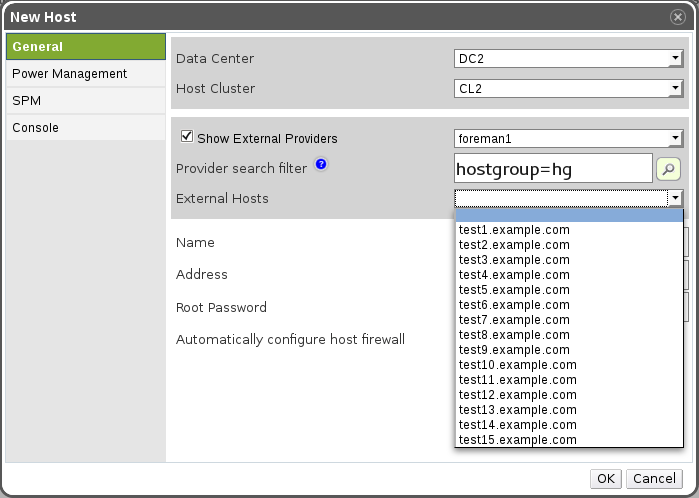Open the SPM tab
Viewport: 699px width, 498px height.
click(27, 101)
